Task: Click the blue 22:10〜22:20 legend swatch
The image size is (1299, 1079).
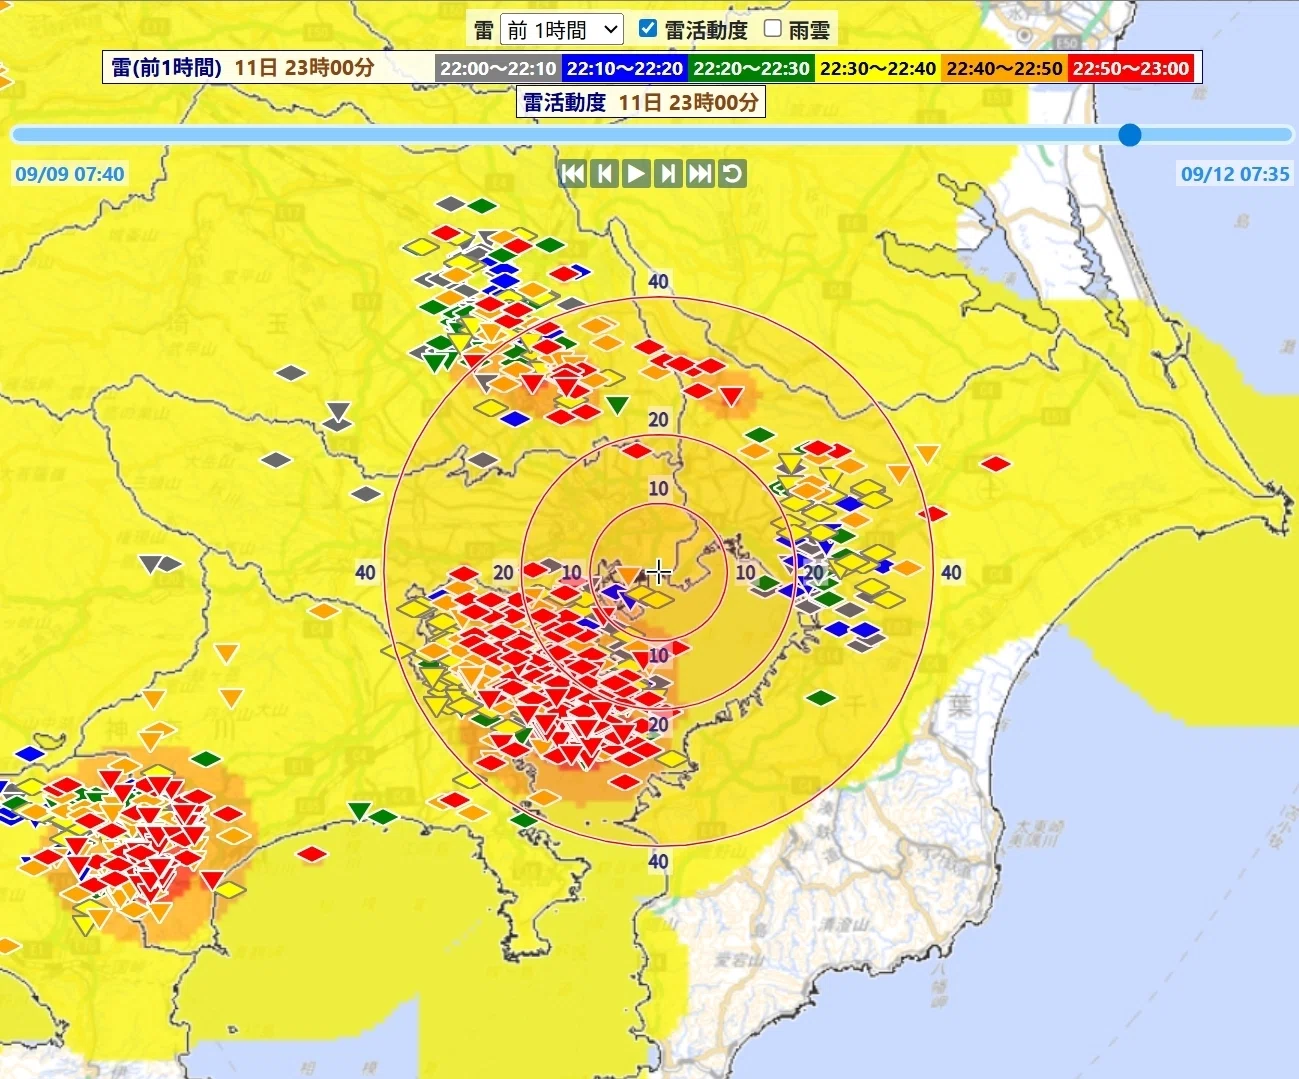Action: (x=624, y=68)
